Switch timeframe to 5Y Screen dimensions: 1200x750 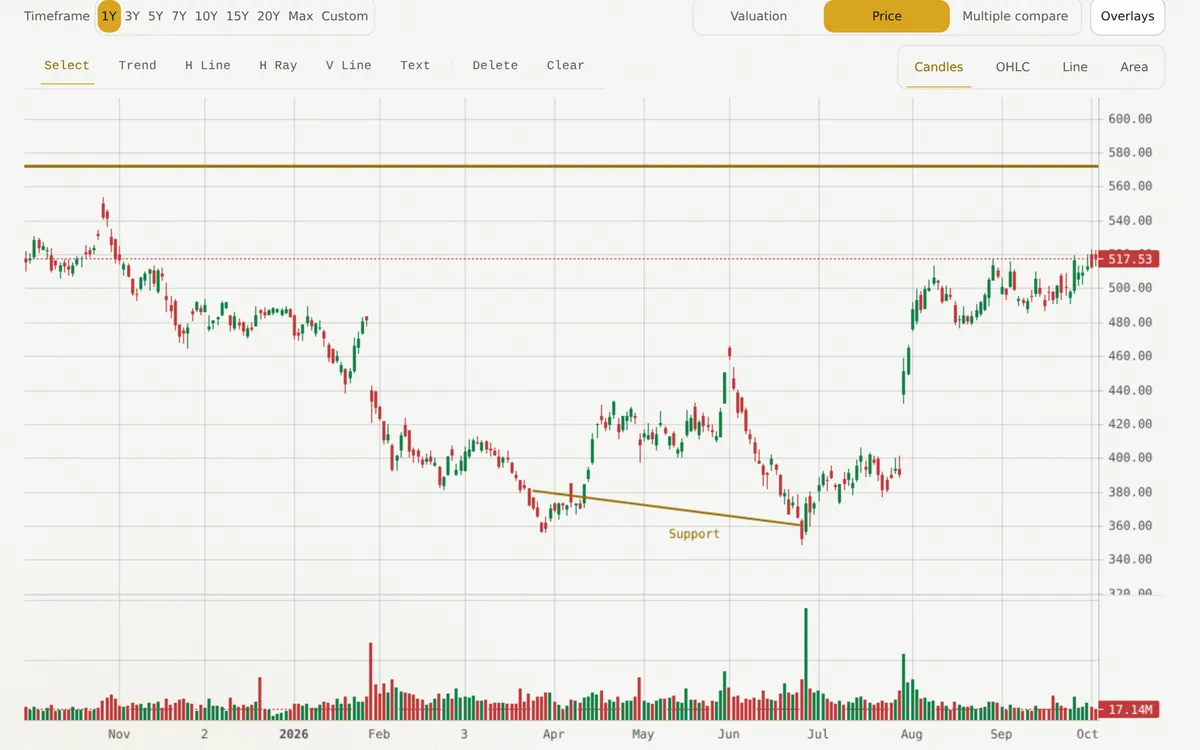click(156, 16)
